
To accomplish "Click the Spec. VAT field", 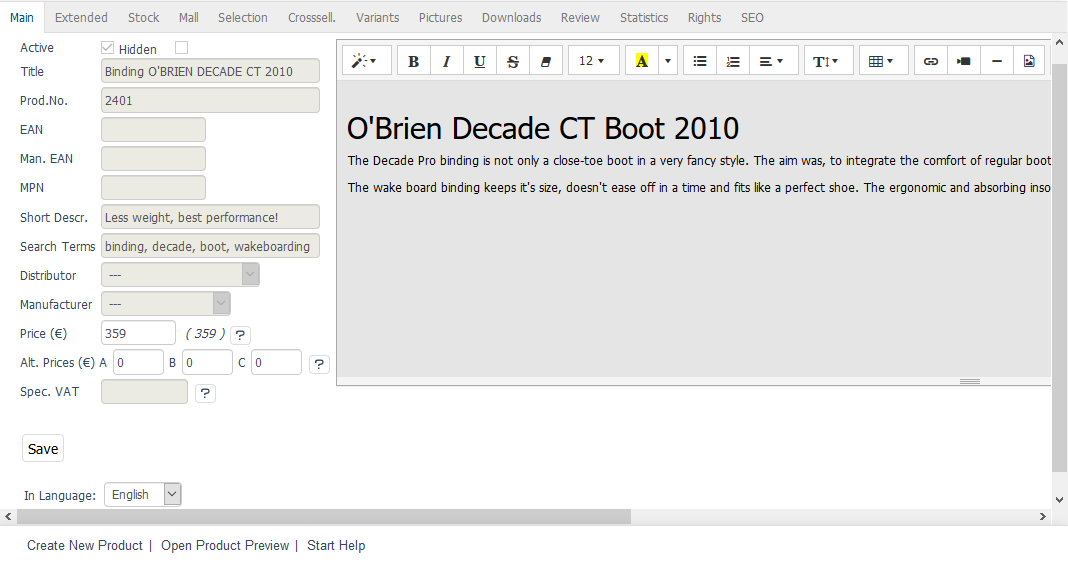I will point(144,391).
